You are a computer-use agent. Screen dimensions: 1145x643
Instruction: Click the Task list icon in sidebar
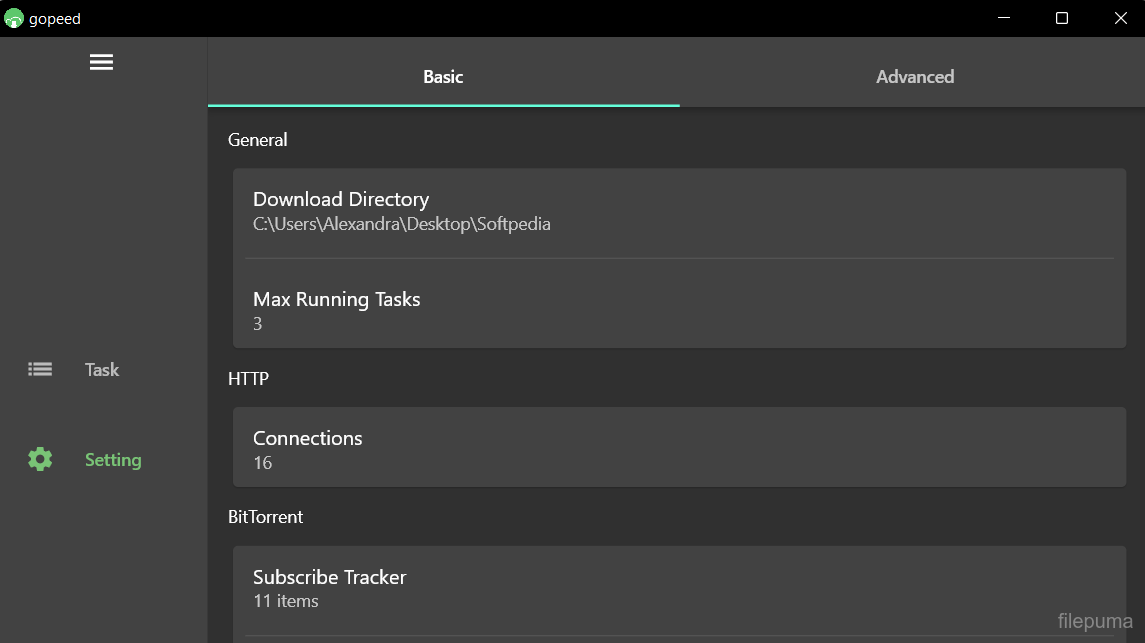pos(40,369)
